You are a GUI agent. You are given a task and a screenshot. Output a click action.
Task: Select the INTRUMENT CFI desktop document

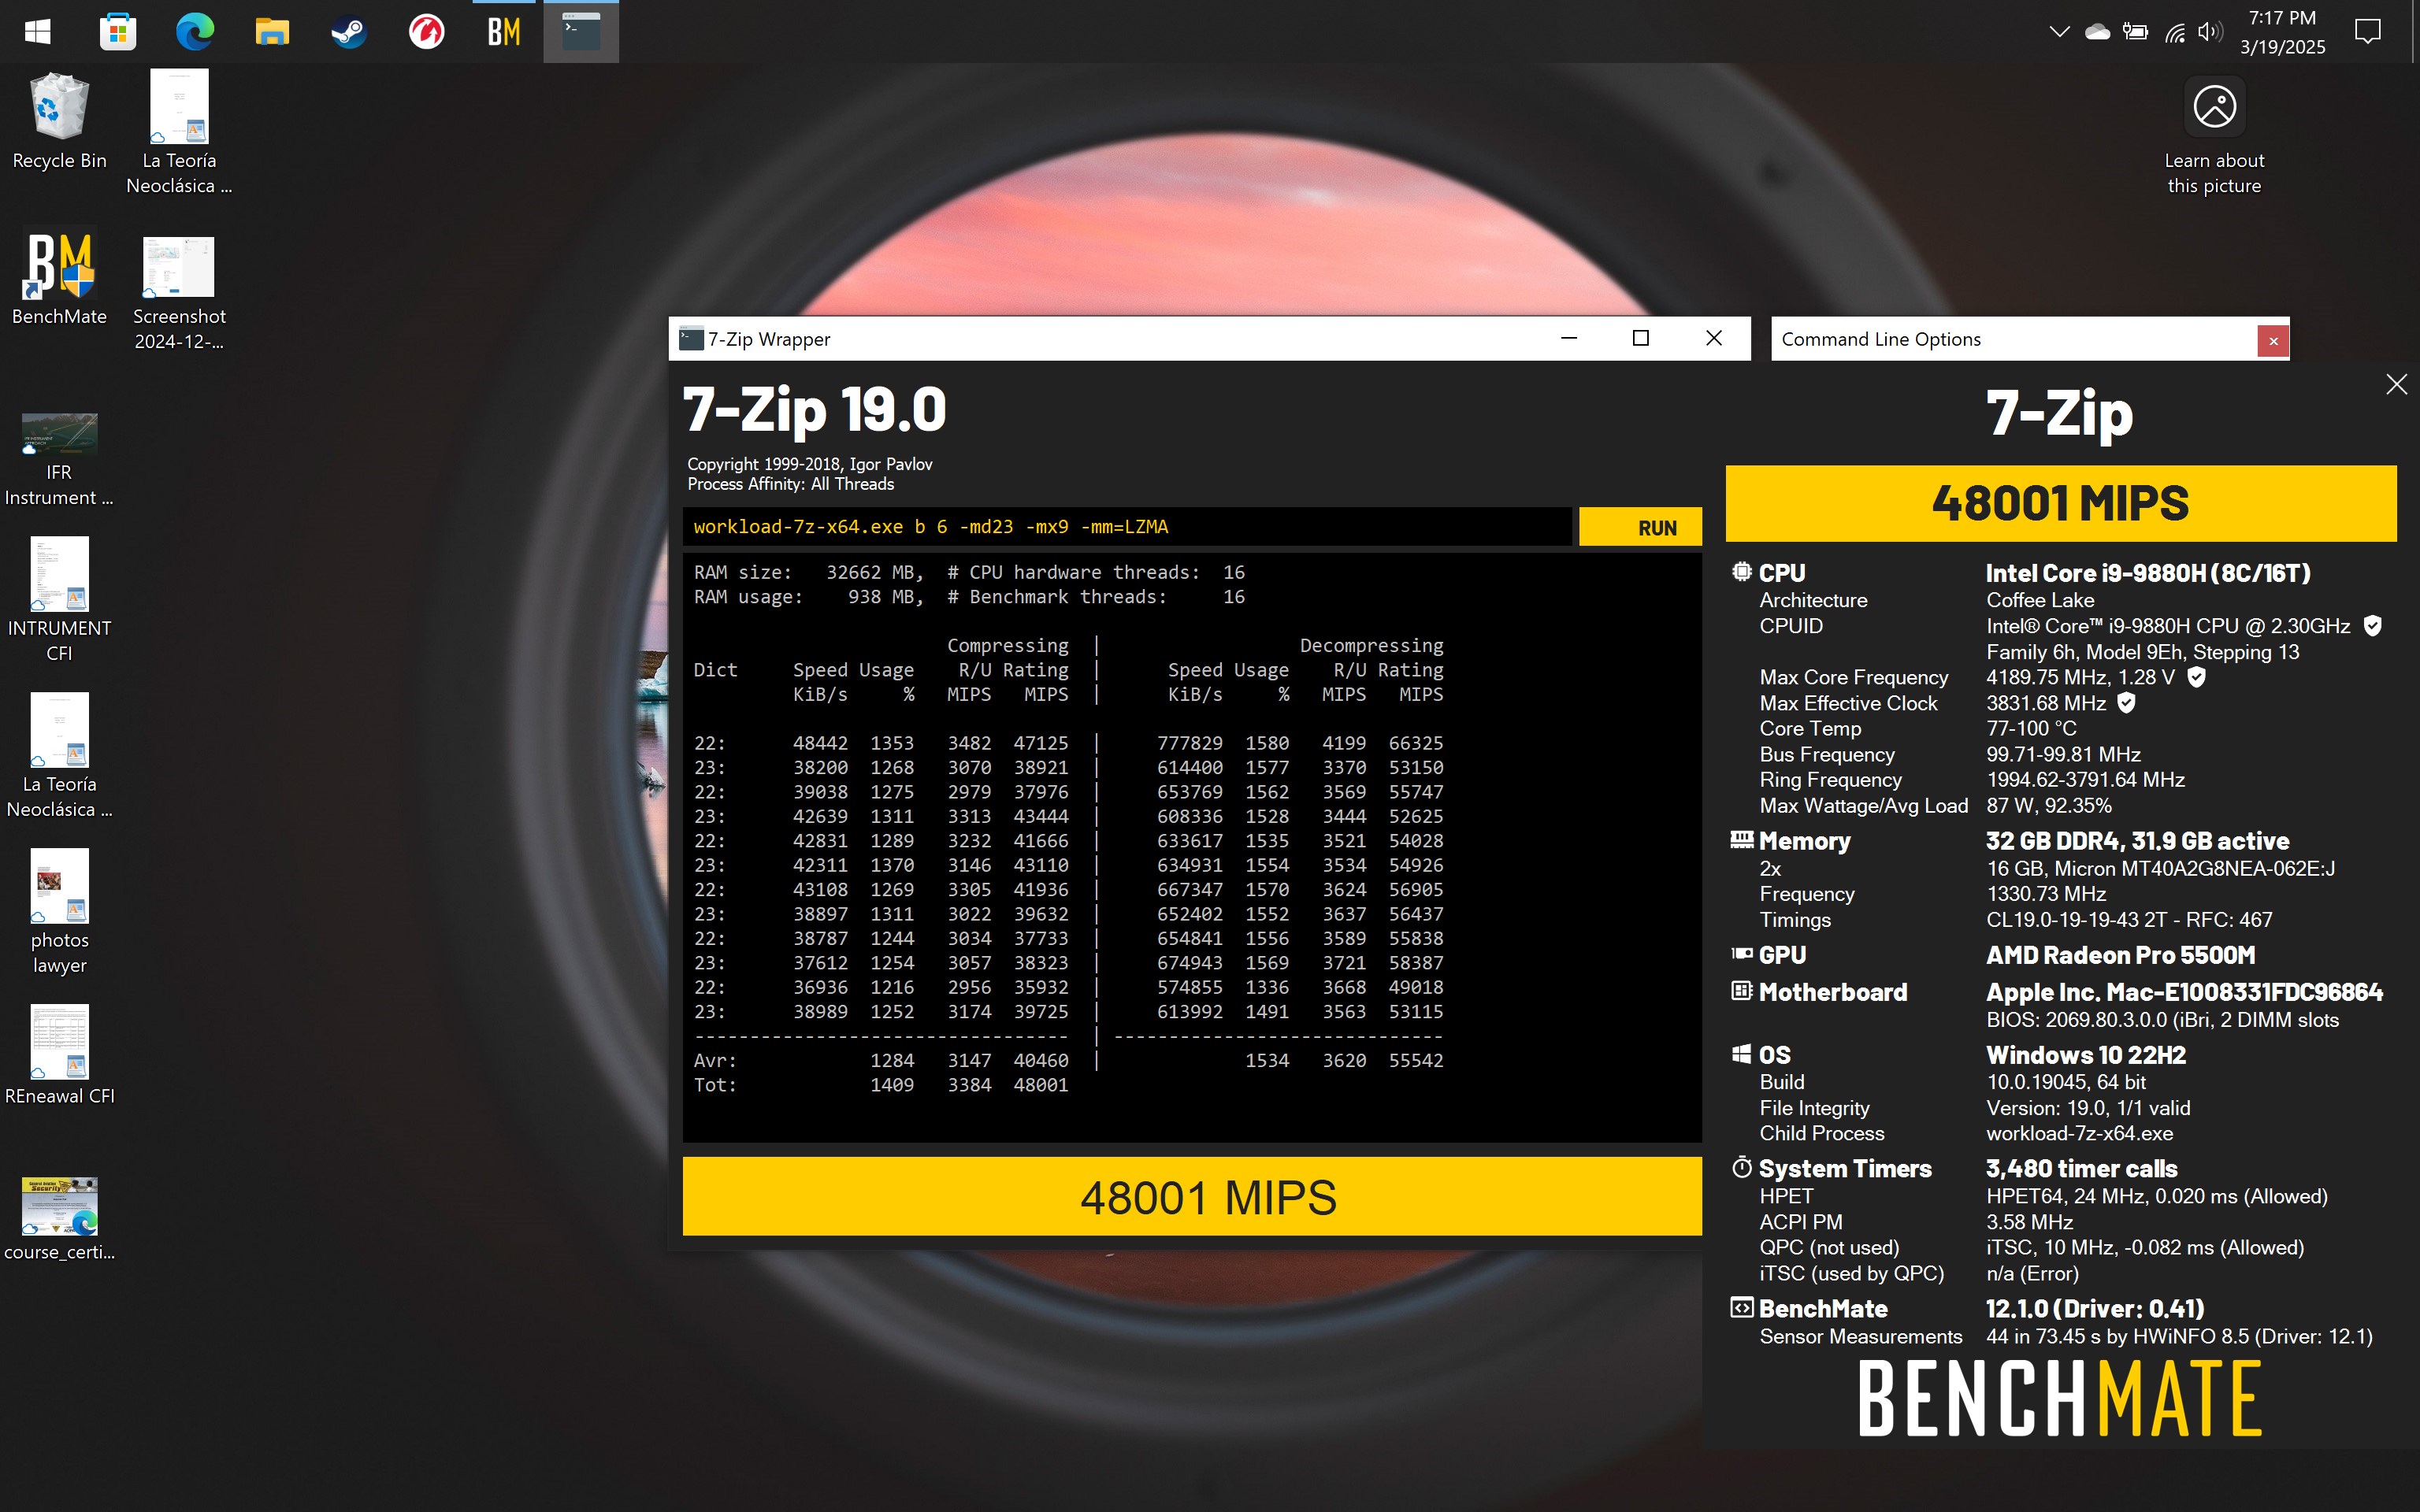pos(59,598)
